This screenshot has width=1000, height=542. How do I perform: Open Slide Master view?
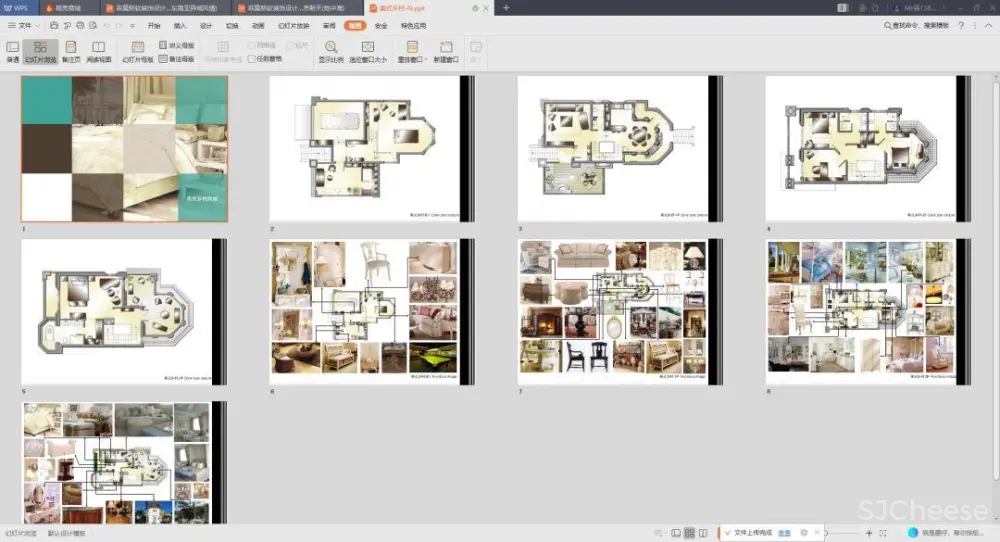[x=136, y=51]
